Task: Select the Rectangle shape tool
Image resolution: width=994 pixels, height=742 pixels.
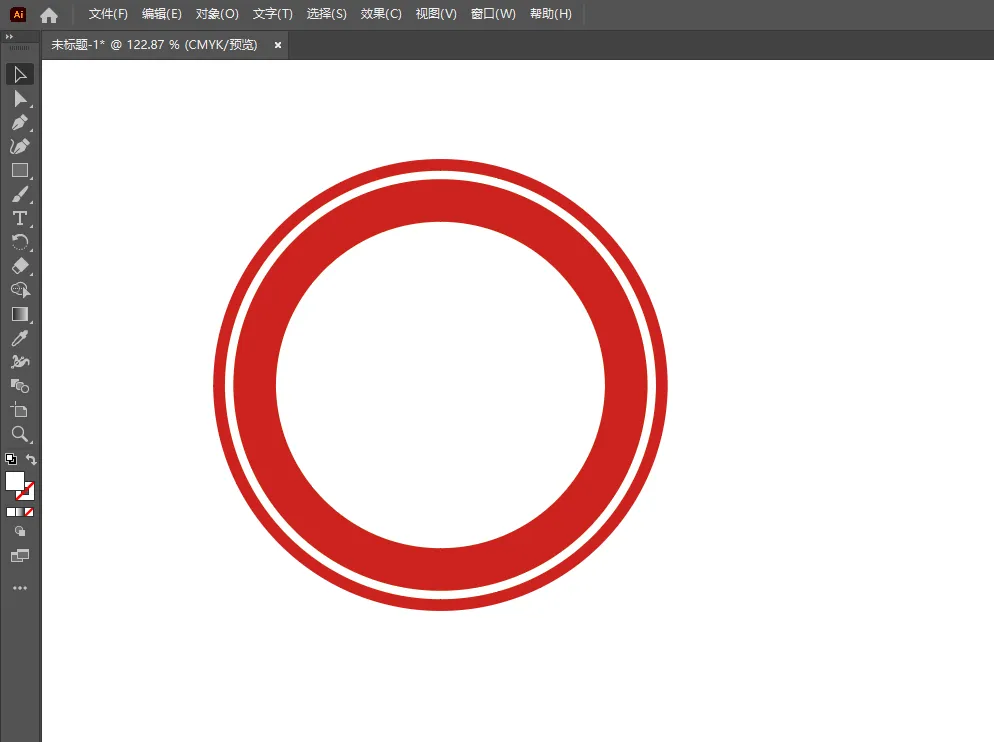Action: tap(20, 171)
